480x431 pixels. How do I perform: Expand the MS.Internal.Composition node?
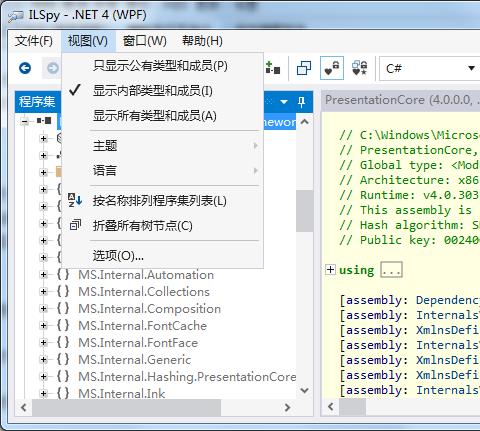click(x=43, y=309)
